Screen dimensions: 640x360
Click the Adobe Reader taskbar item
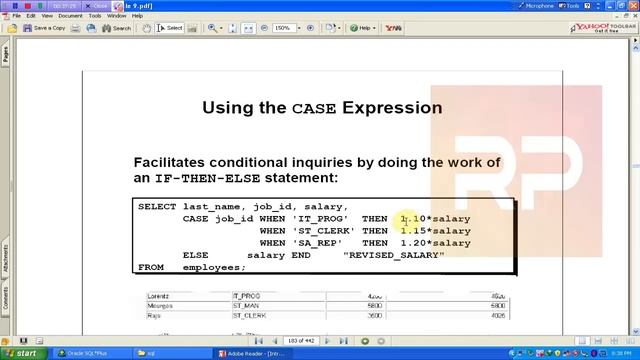pyautogui.click(x=253, y=353)
